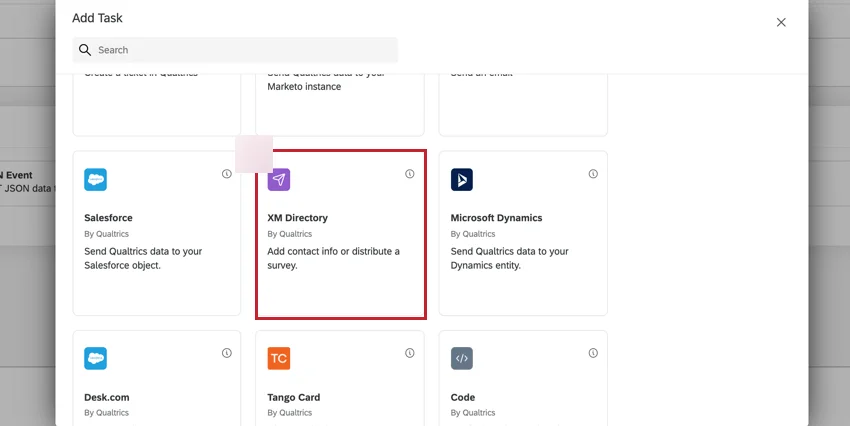The width and height of the screenshot is (850, 426).
Task: Show info for Desk.com task
Action: pos(227,353)
